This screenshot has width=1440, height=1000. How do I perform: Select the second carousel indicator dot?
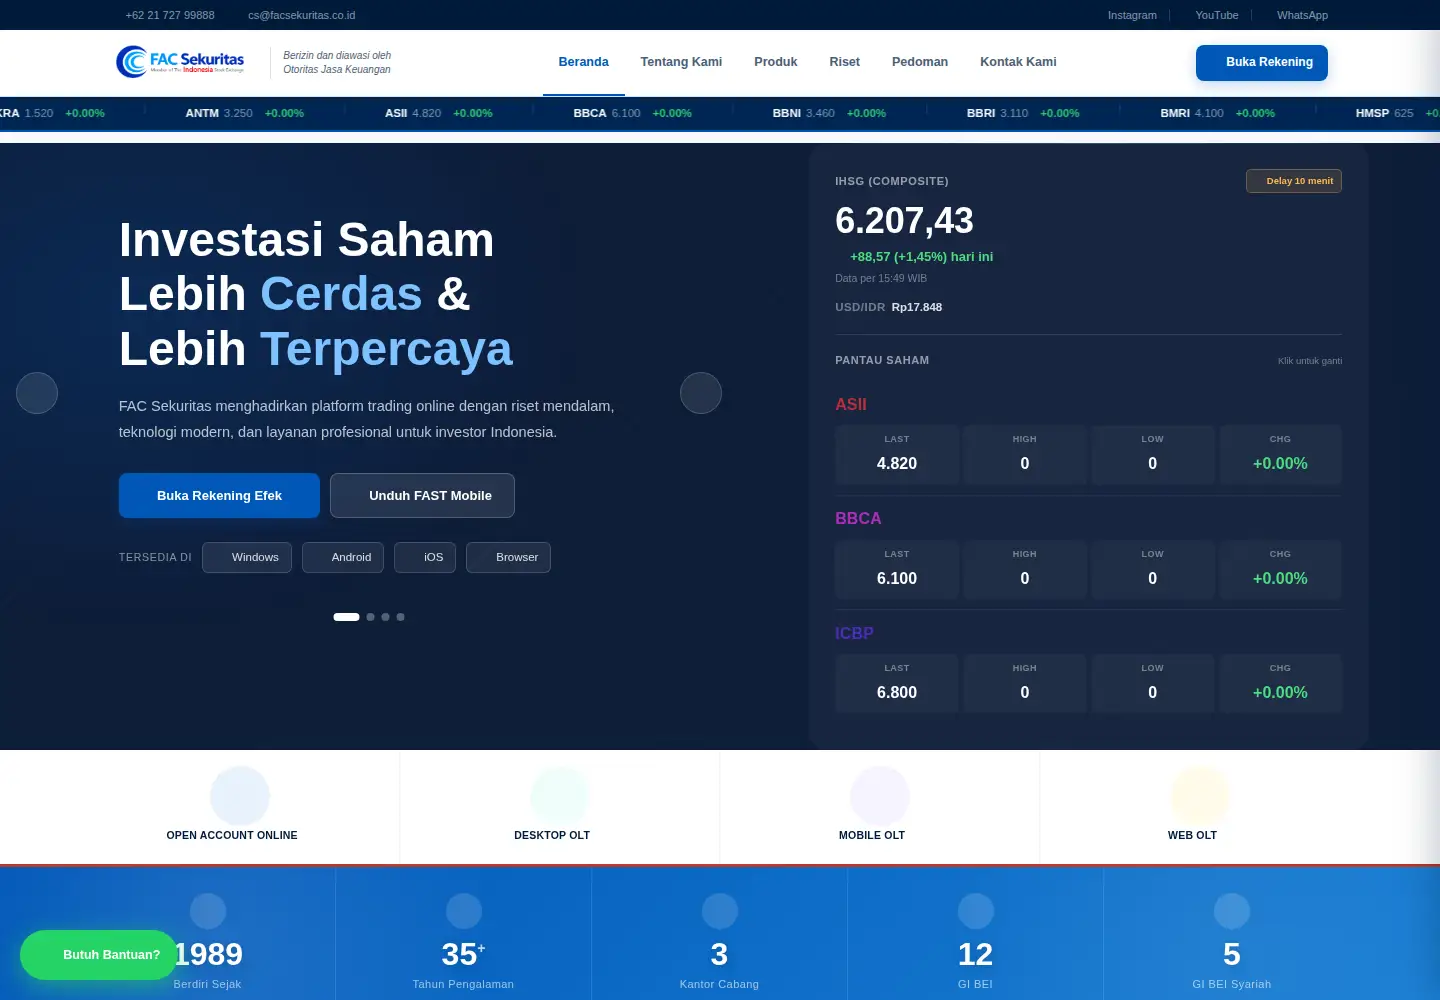(x=371, y=617)
